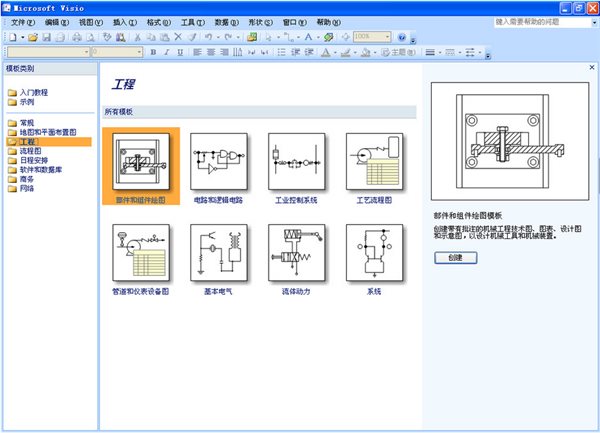The height and width of the screenshot is (433, 600).
Task: Open the help search box dropdown arrow
Action: coord(594,23)
